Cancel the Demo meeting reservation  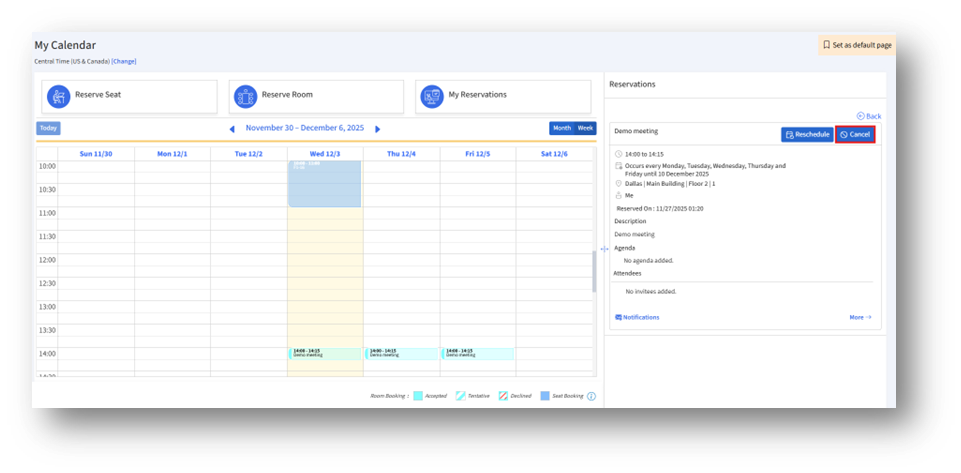click(x=855, y=134)
